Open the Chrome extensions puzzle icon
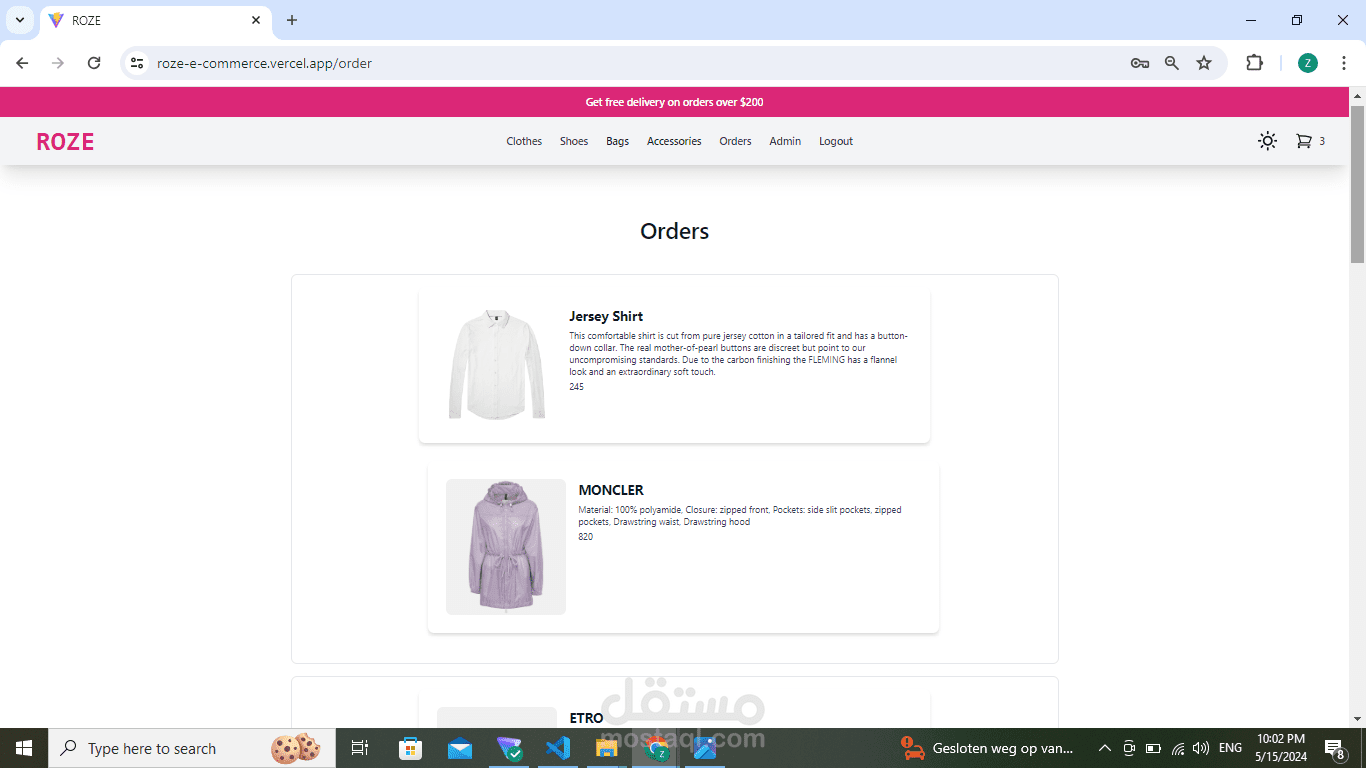This screenshot has width=1366, height=768. pyautogui.click(x=1254, y=63)
